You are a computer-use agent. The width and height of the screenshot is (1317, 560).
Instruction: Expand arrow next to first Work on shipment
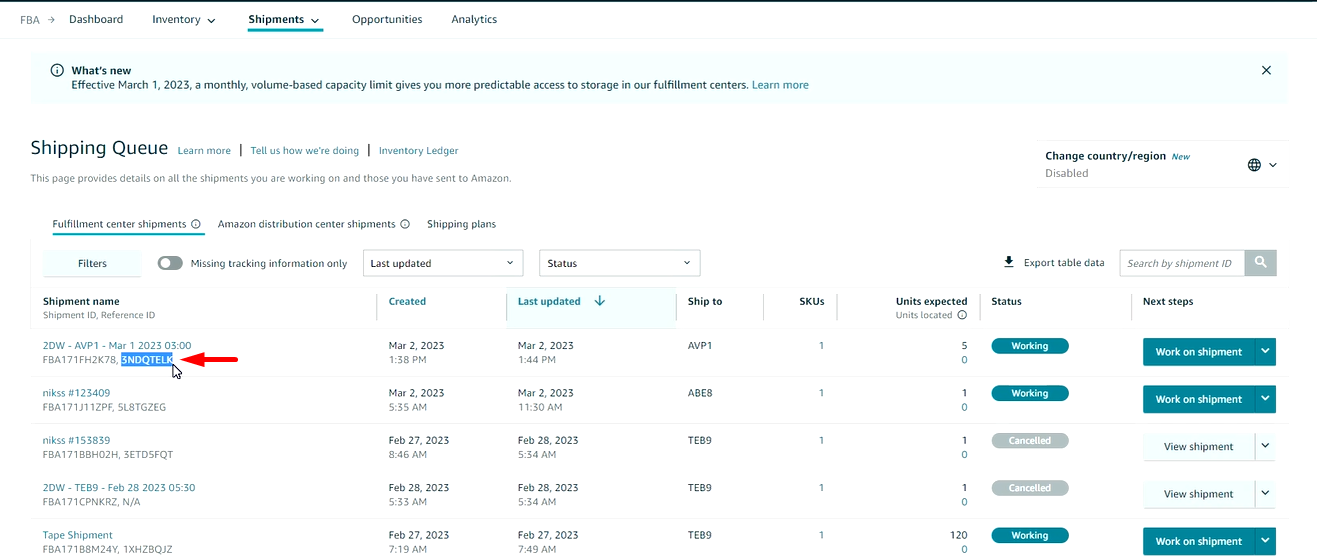[x=1265, y=352]
